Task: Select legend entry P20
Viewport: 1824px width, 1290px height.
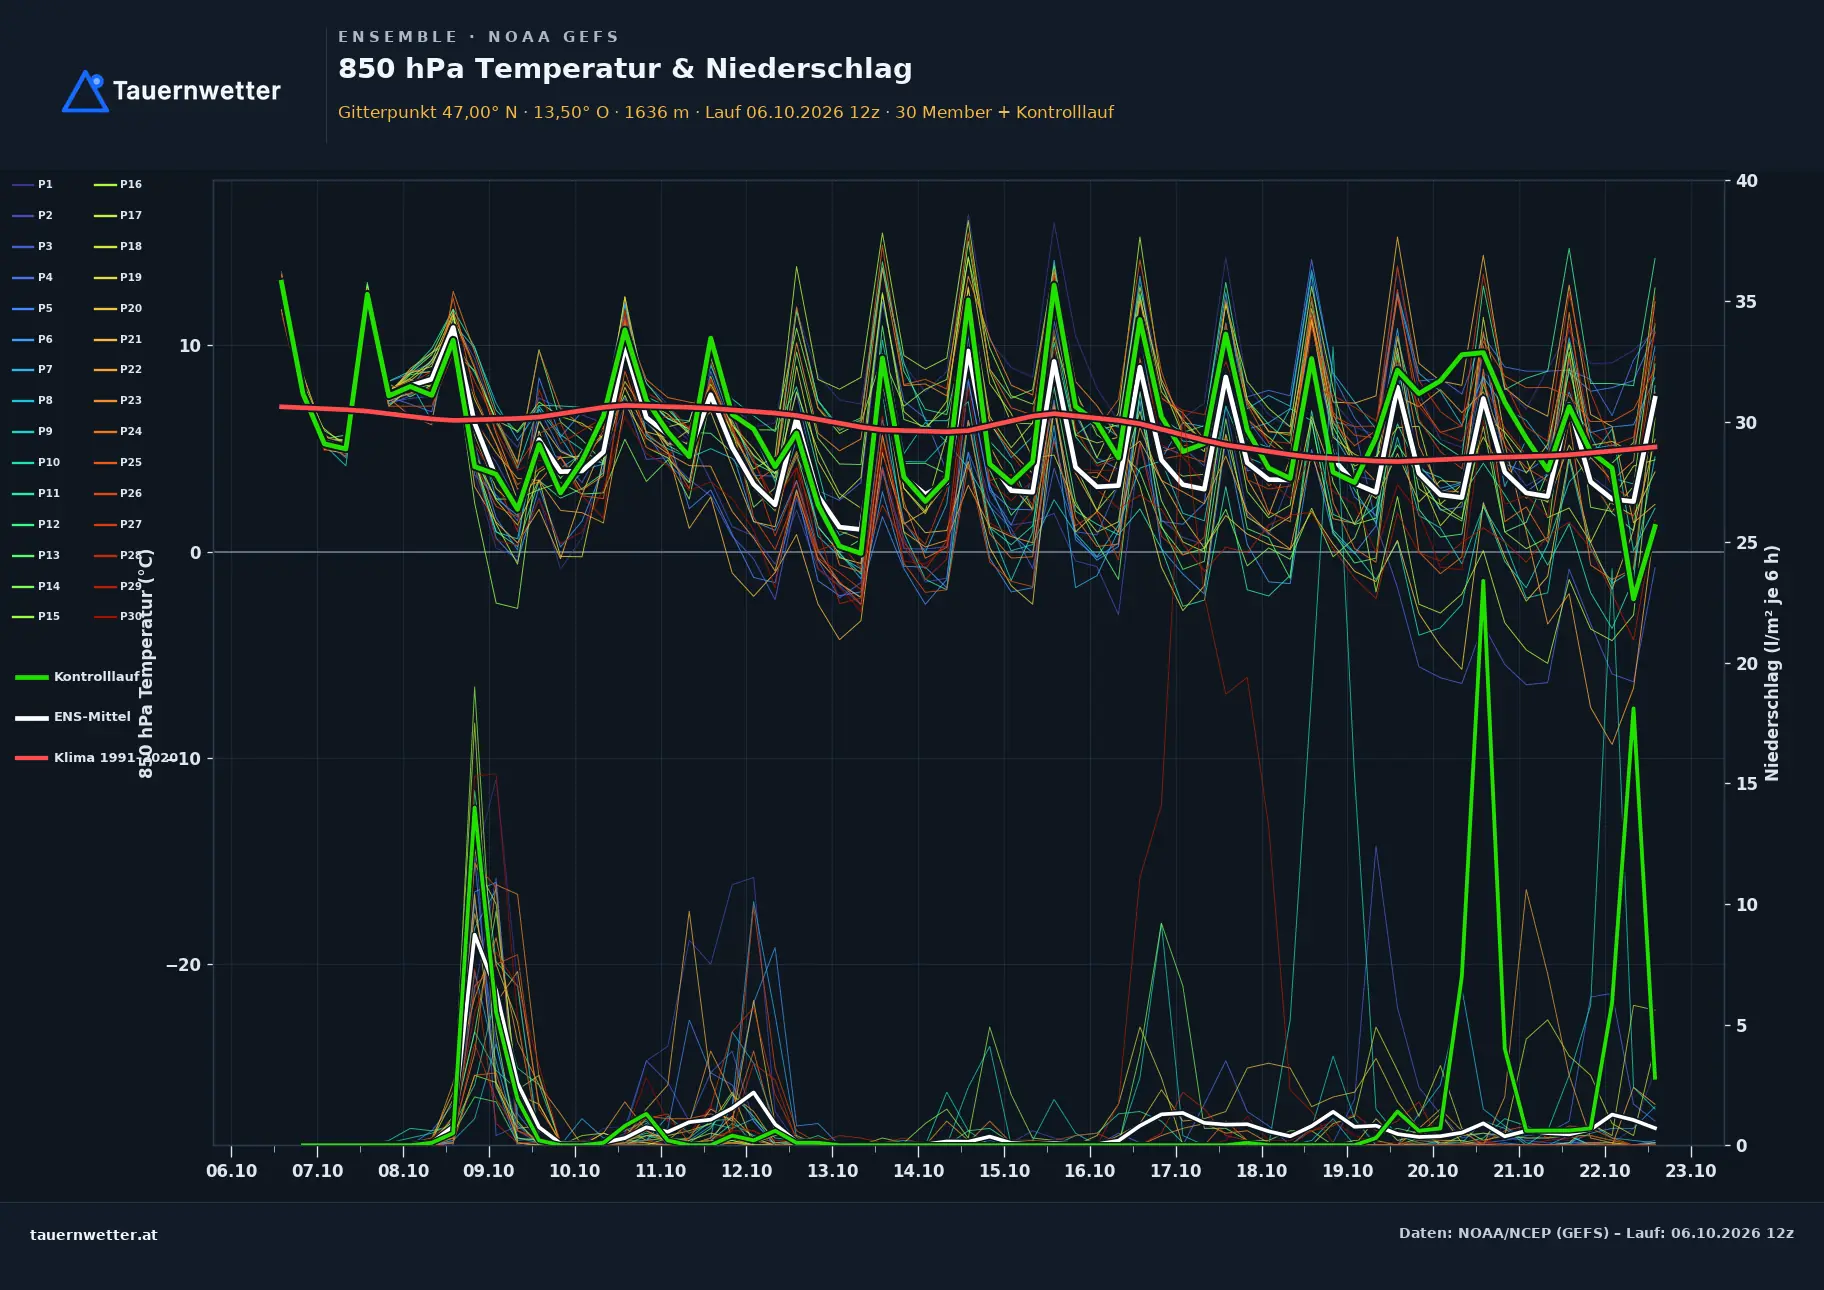Action: click(118, 309)
